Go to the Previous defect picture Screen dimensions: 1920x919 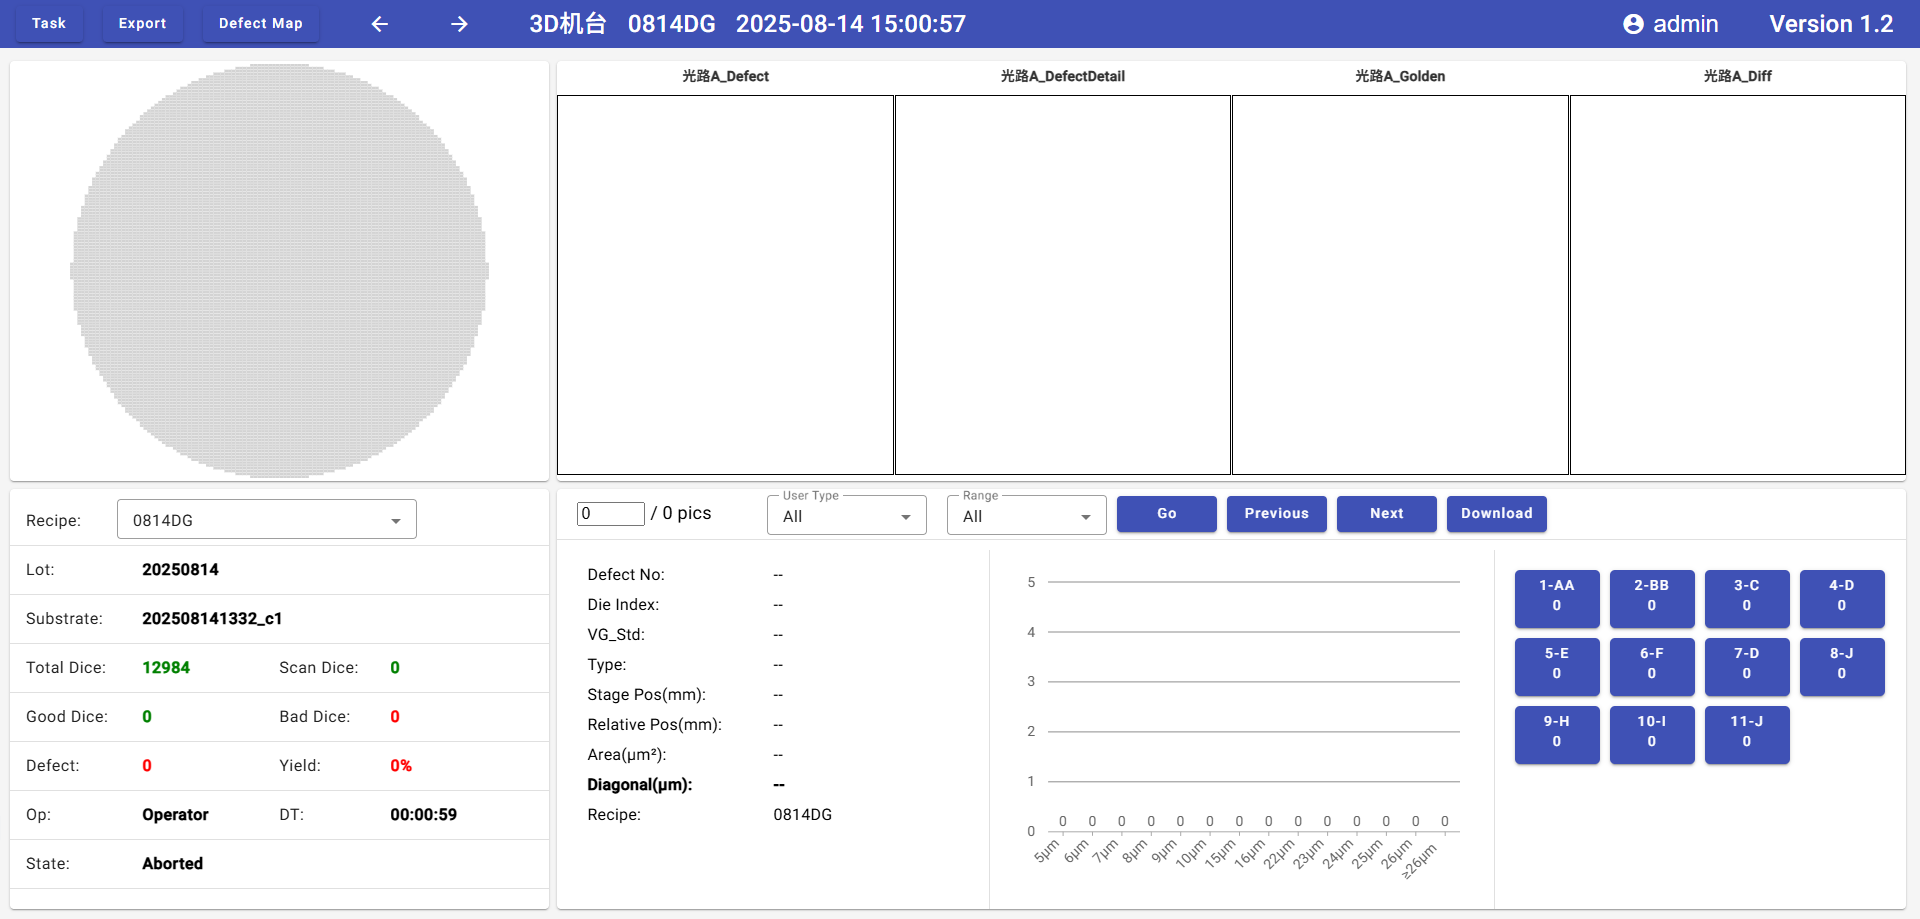coord(1276,514)
